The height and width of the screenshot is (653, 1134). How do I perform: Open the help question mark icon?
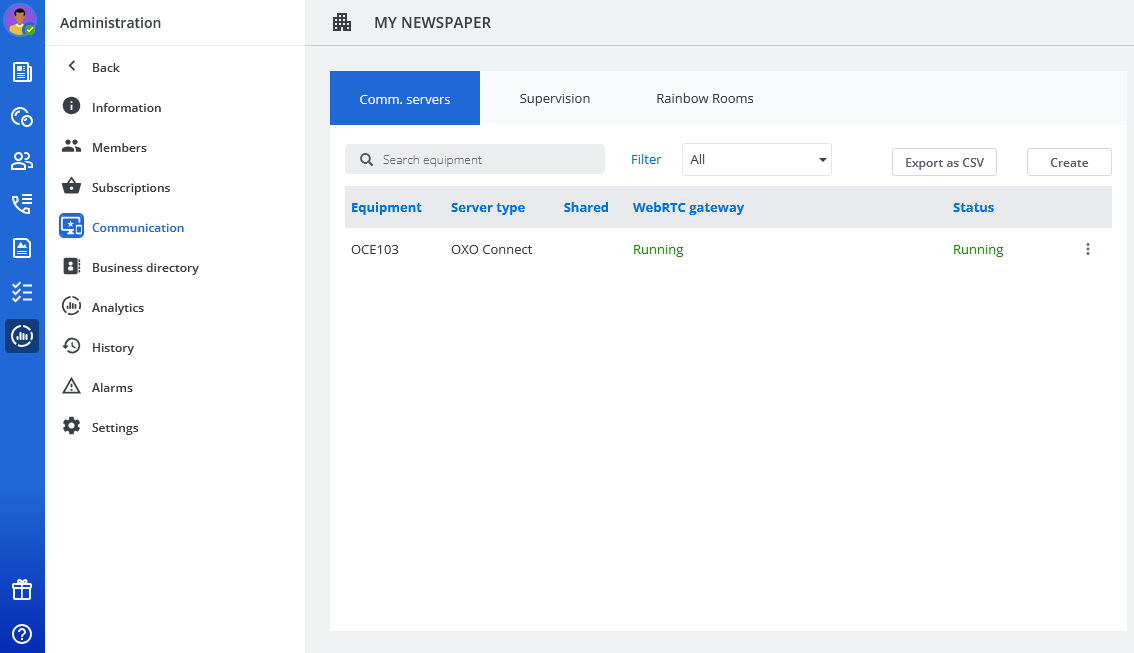(22, 634)
